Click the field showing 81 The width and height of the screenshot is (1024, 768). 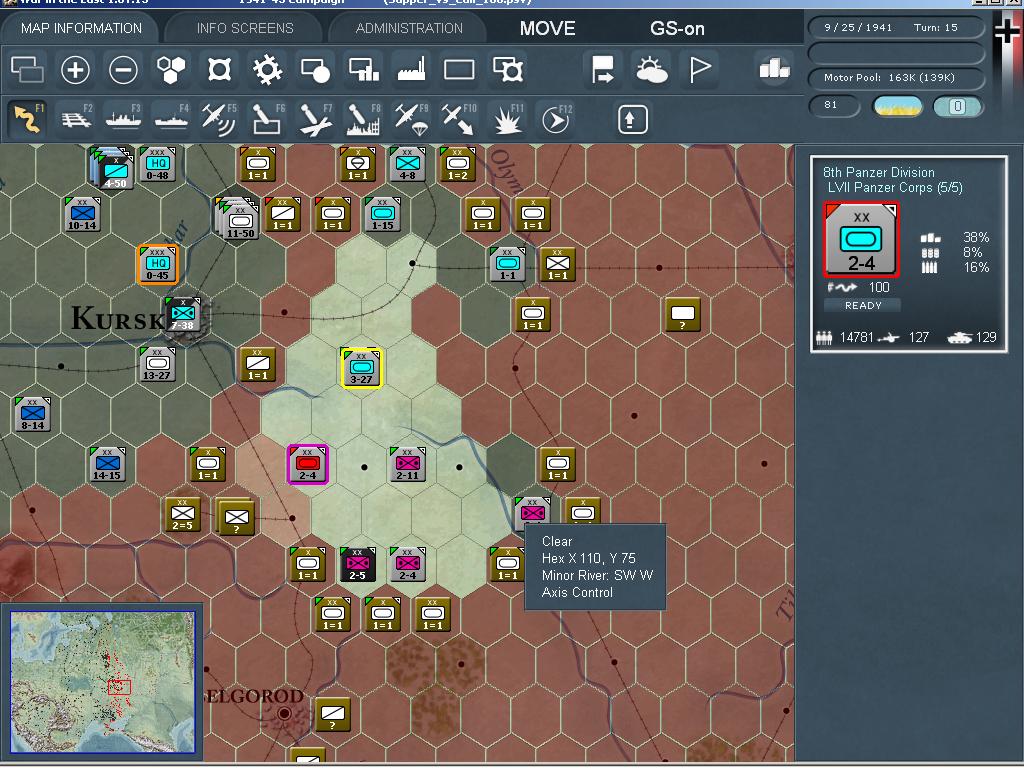click(x=834, y=105)
